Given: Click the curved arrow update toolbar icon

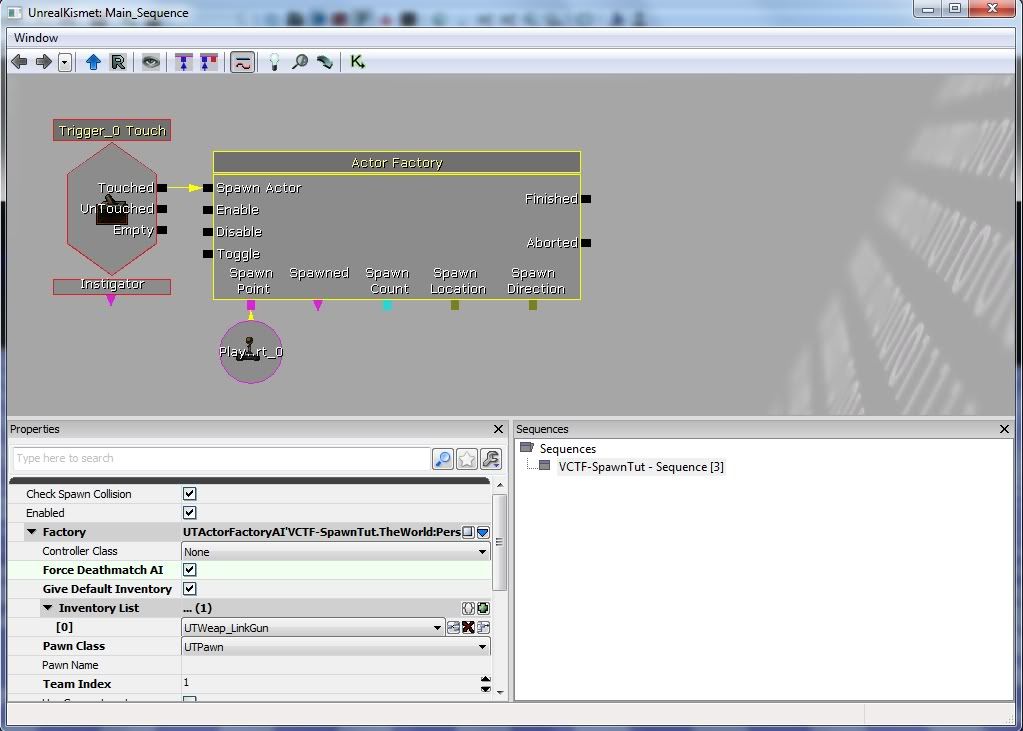Looking at the screenshot, I should pyautogui.click(x=325, y=62).
